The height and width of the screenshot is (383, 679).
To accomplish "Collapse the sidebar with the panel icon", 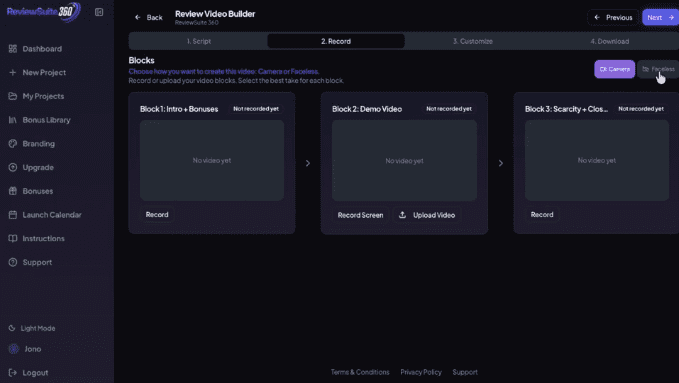I will pos(99,12).
